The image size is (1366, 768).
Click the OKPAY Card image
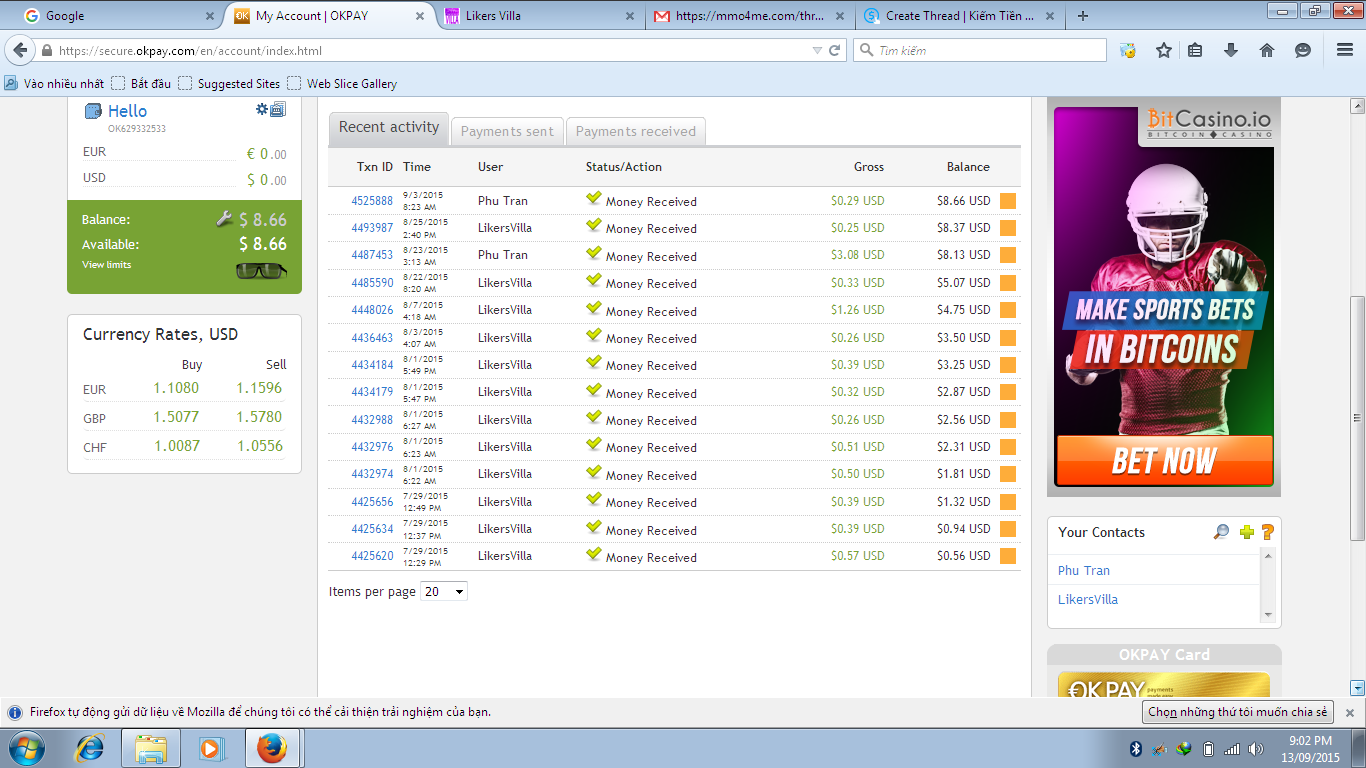[1164, 684]
